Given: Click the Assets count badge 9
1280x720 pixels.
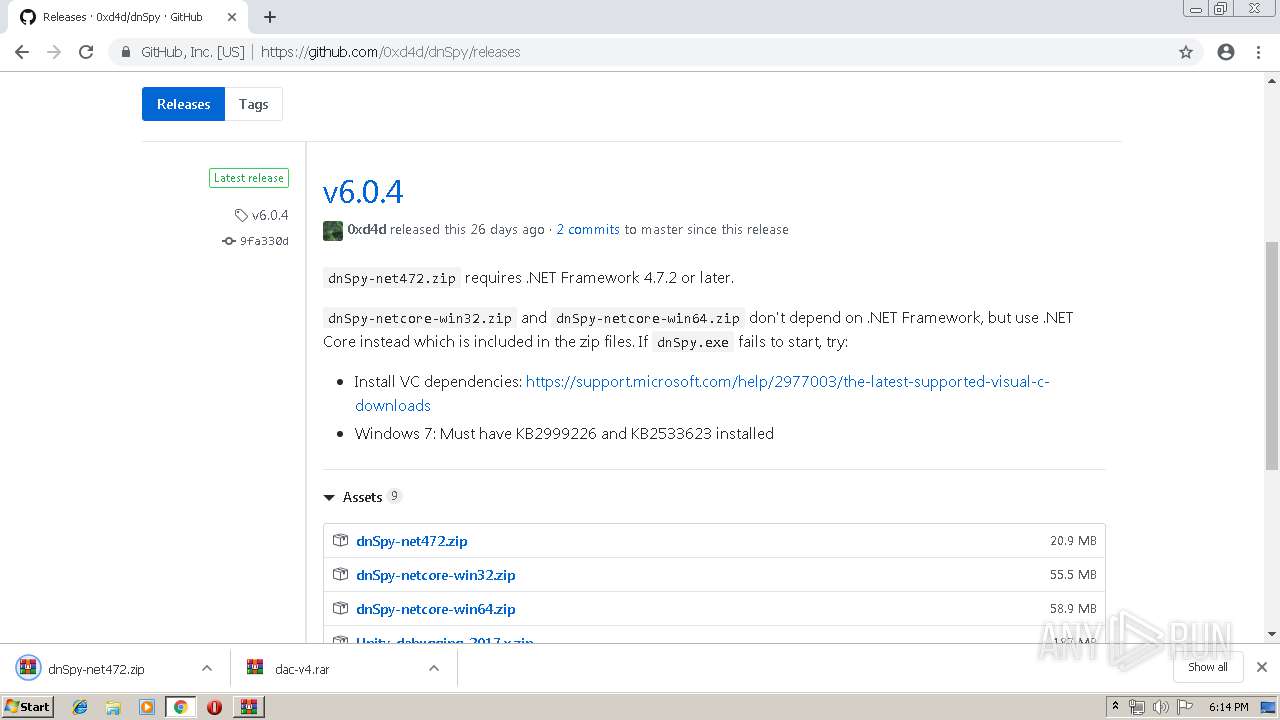Looking at the screenshot, I should (x=394, y=496).
